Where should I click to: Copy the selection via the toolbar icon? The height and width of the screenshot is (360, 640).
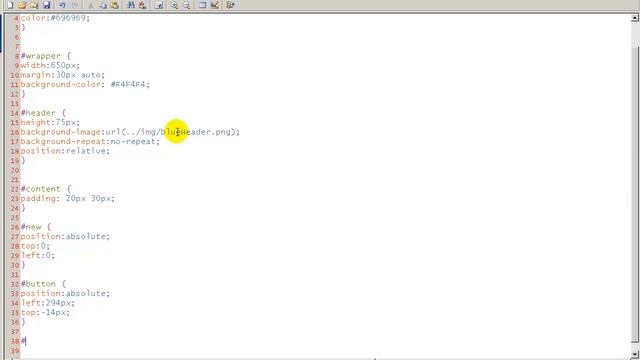click(103, 5)
